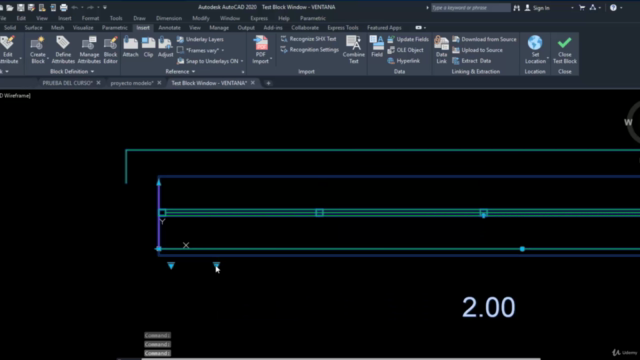Open the Sign In dropdown arrow

(572, 8)
